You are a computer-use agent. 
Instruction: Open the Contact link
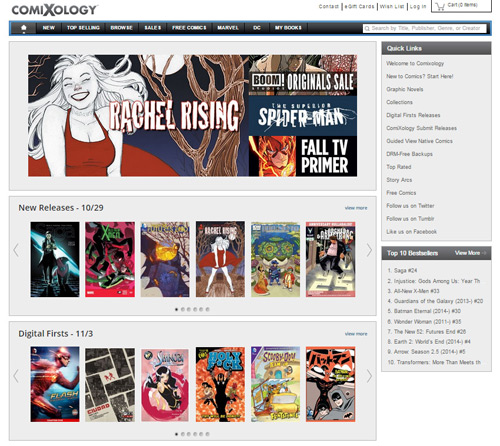pyautogui.click(x=329, y=6)
